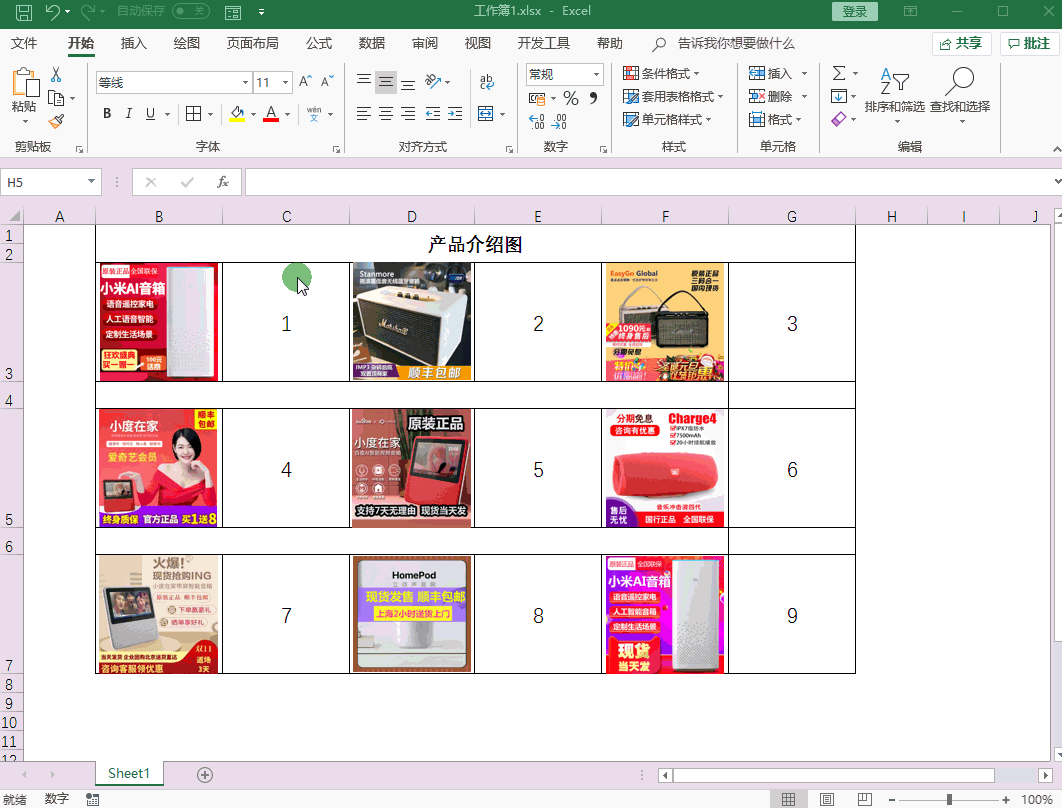The height and width of the screenshot is (808, 1062).
Task: Click the insert function fx icon
Action: [x=223, y=182]
